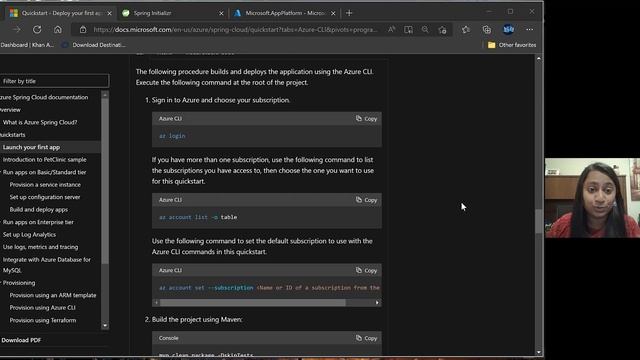Click Download PDF link
640x360 pixels.
click(21, 340)
